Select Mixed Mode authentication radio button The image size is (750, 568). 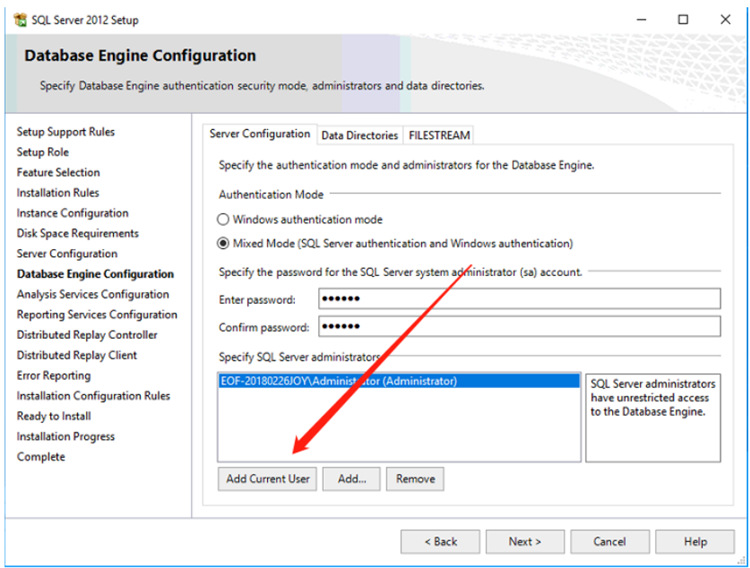click(223, 244)
